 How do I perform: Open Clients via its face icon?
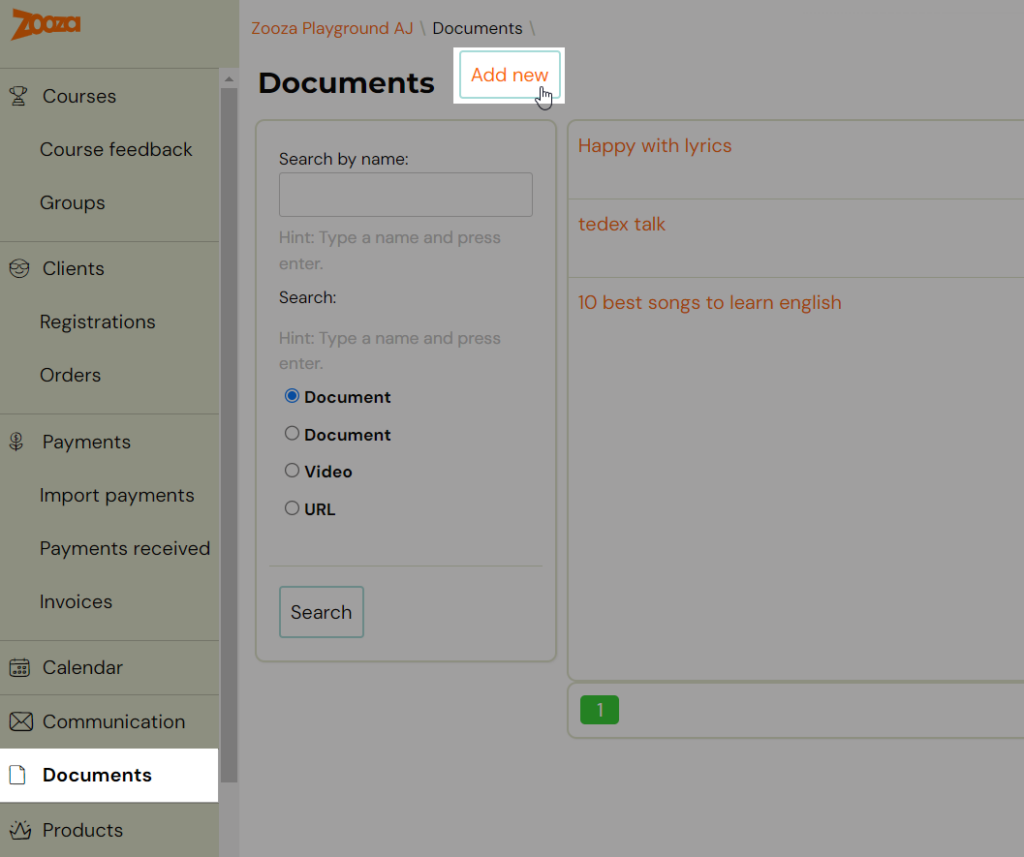pyautogui.click(x=19, y=268)
